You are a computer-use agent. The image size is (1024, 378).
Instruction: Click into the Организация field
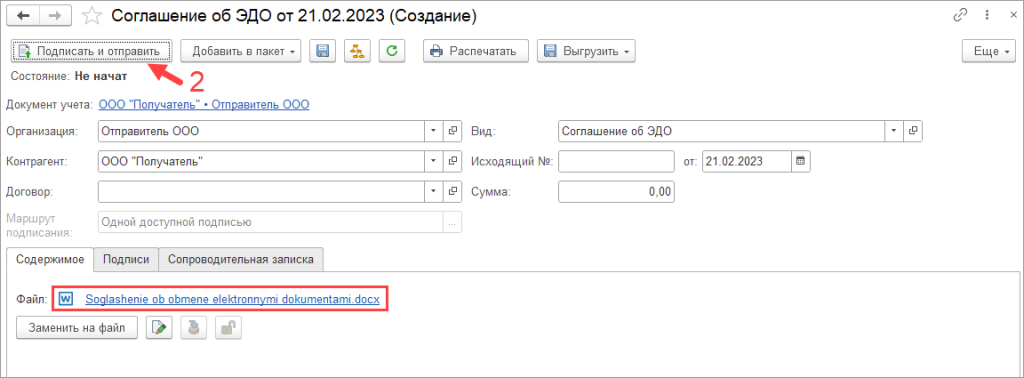[x=261, y=131]
